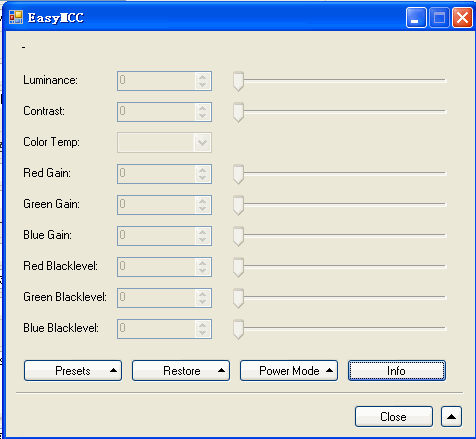Decrease Blue Gain with spinner down arrow
Image resolution: width=476 pixels, height=439 pixels.
(x=202, y=240)
